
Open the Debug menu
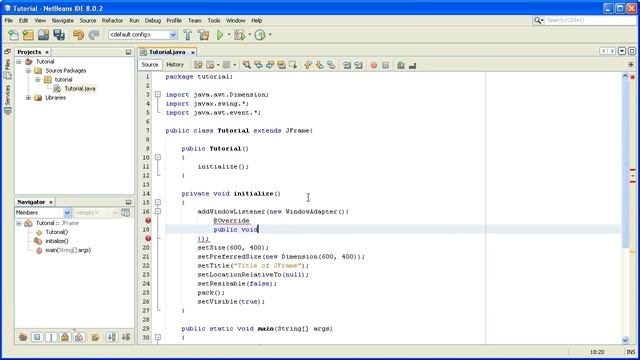pos(153,20)
